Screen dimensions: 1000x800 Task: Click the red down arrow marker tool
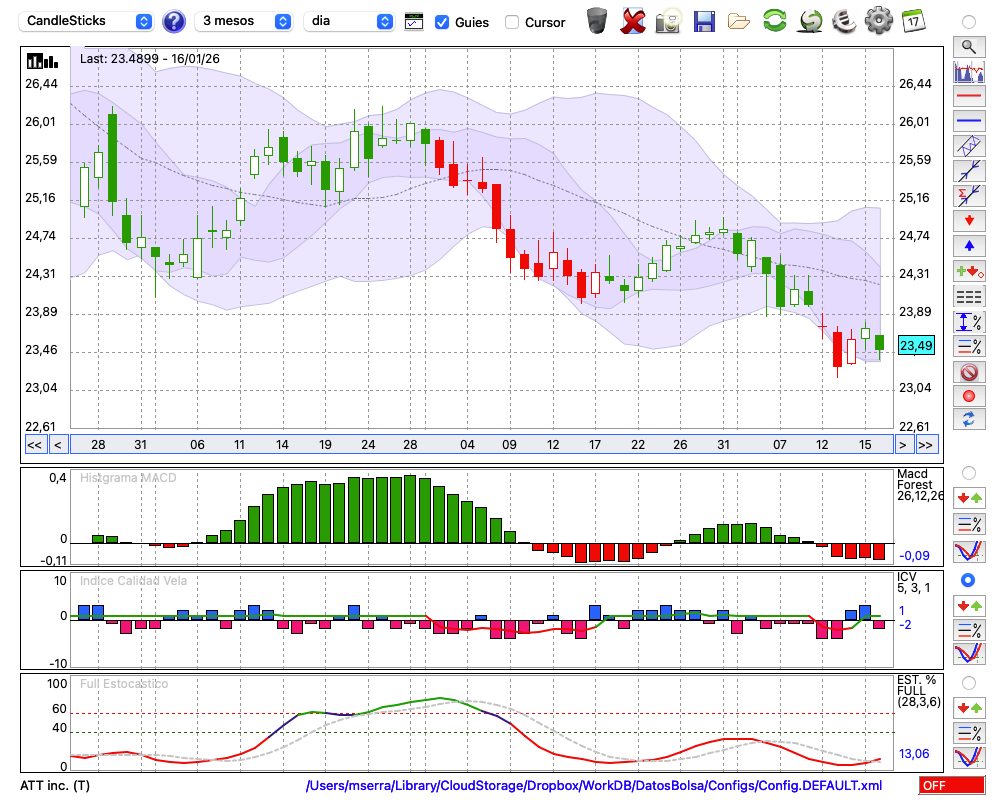968,220
